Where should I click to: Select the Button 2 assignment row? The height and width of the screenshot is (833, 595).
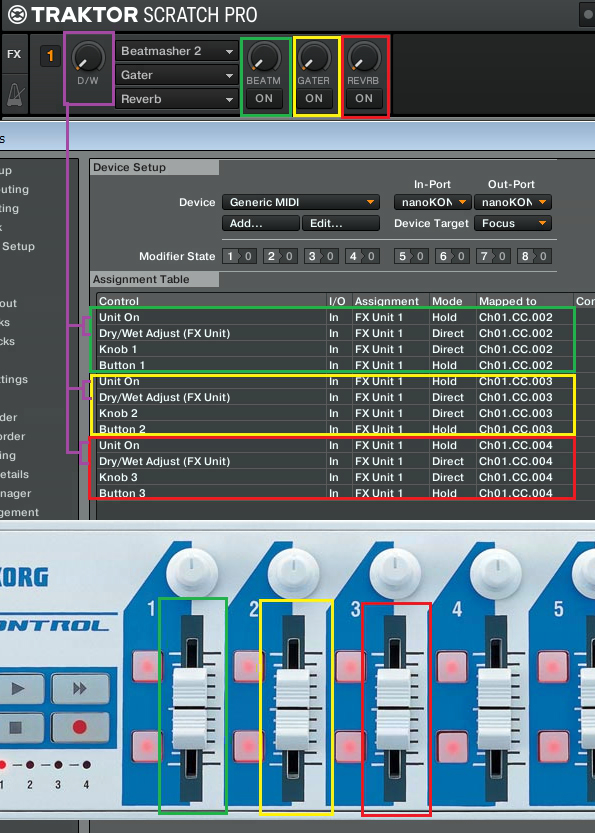click(x=335, y=429)
